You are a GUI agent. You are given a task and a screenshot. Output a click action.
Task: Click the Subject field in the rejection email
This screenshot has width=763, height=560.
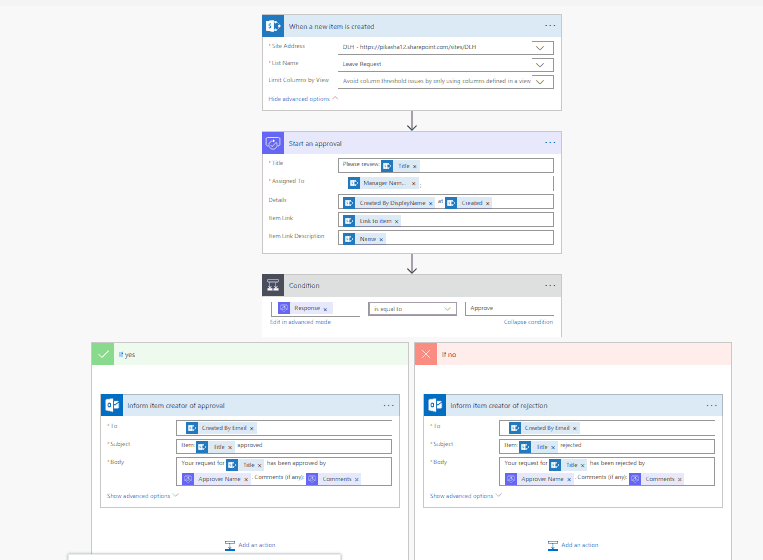[607, 446]
